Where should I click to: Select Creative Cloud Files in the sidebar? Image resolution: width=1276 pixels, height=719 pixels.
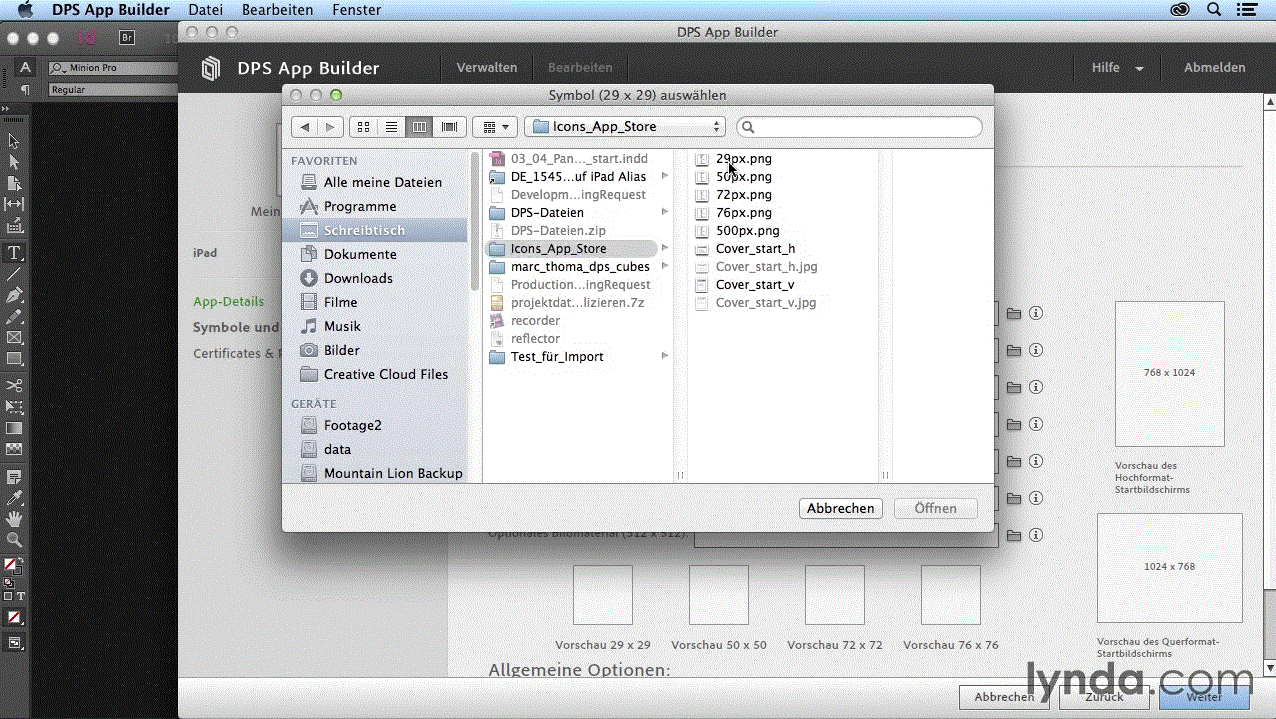pyautogui.click(x=386, y=374)
